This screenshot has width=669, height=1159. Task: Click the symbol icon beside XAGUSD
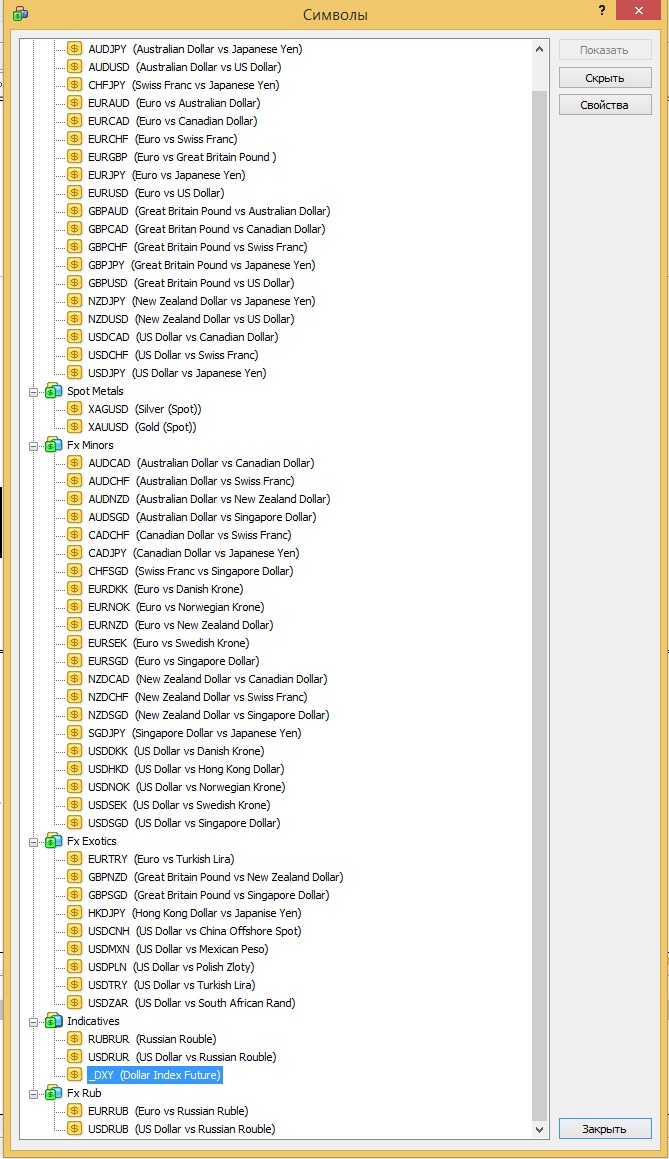75,409
